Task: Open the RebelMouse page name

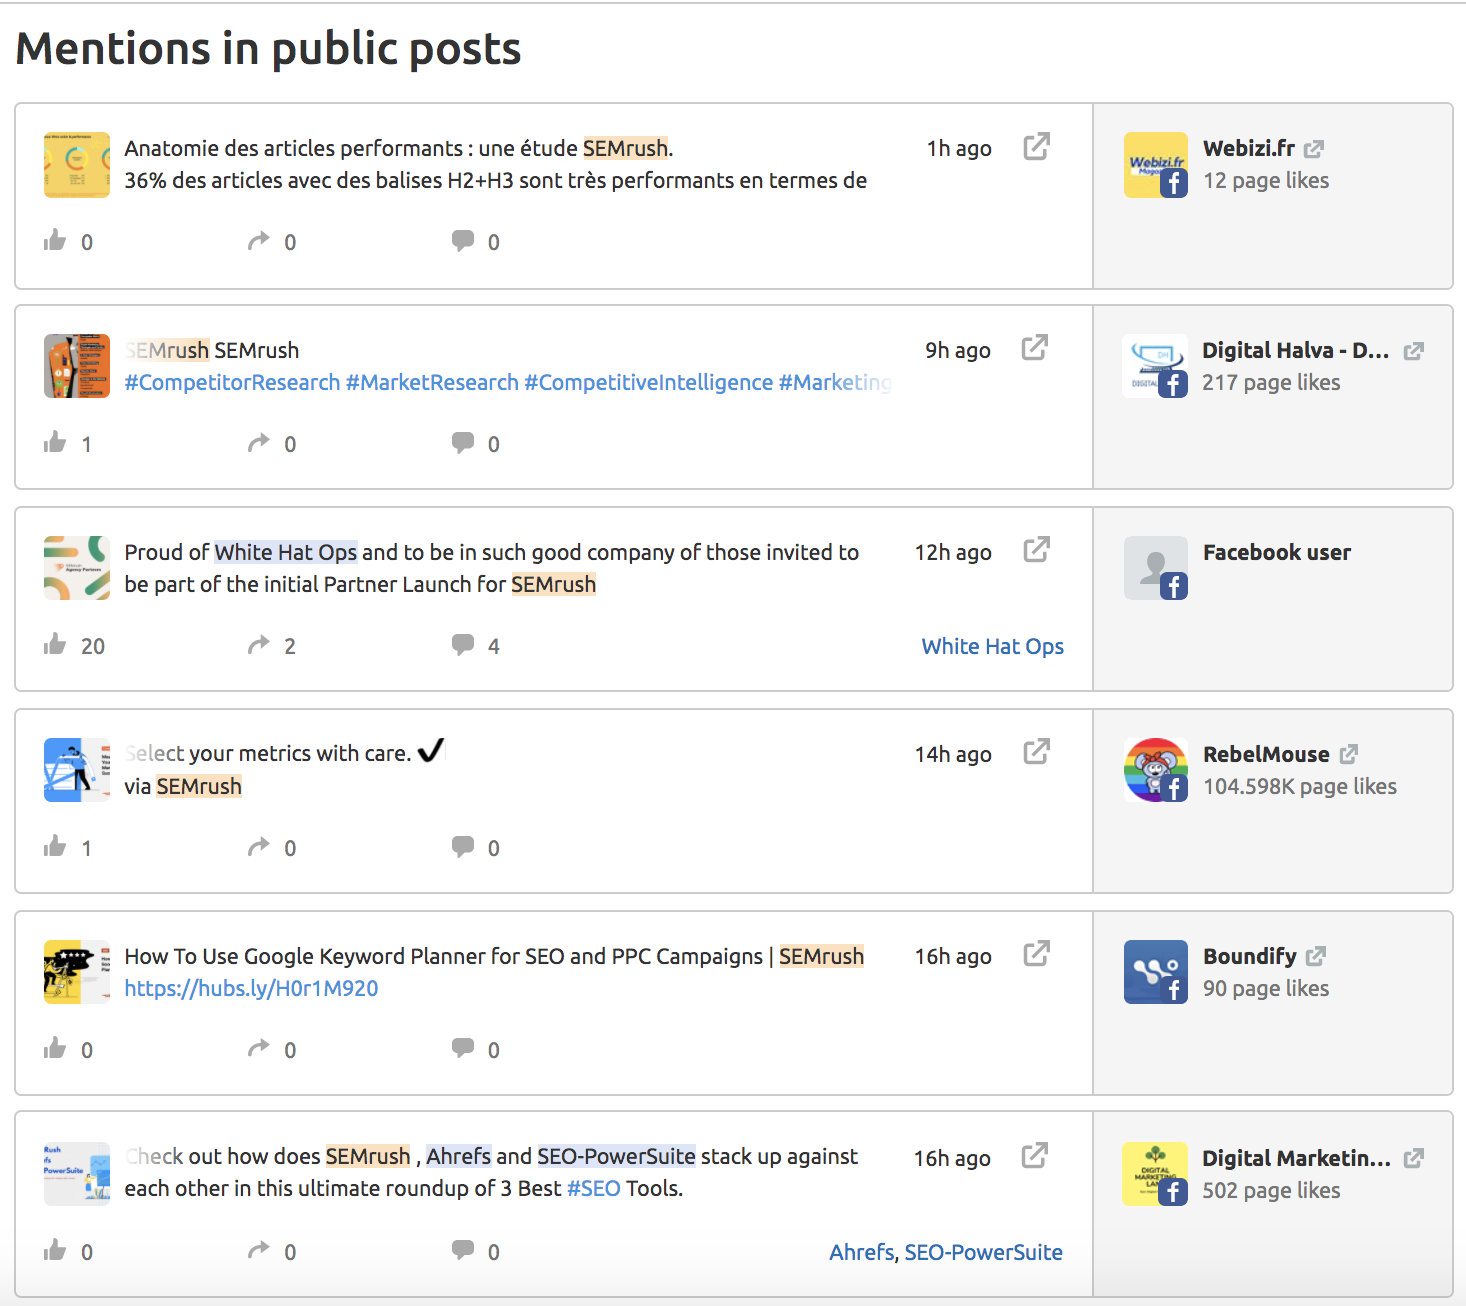Action: [1266, 754]
